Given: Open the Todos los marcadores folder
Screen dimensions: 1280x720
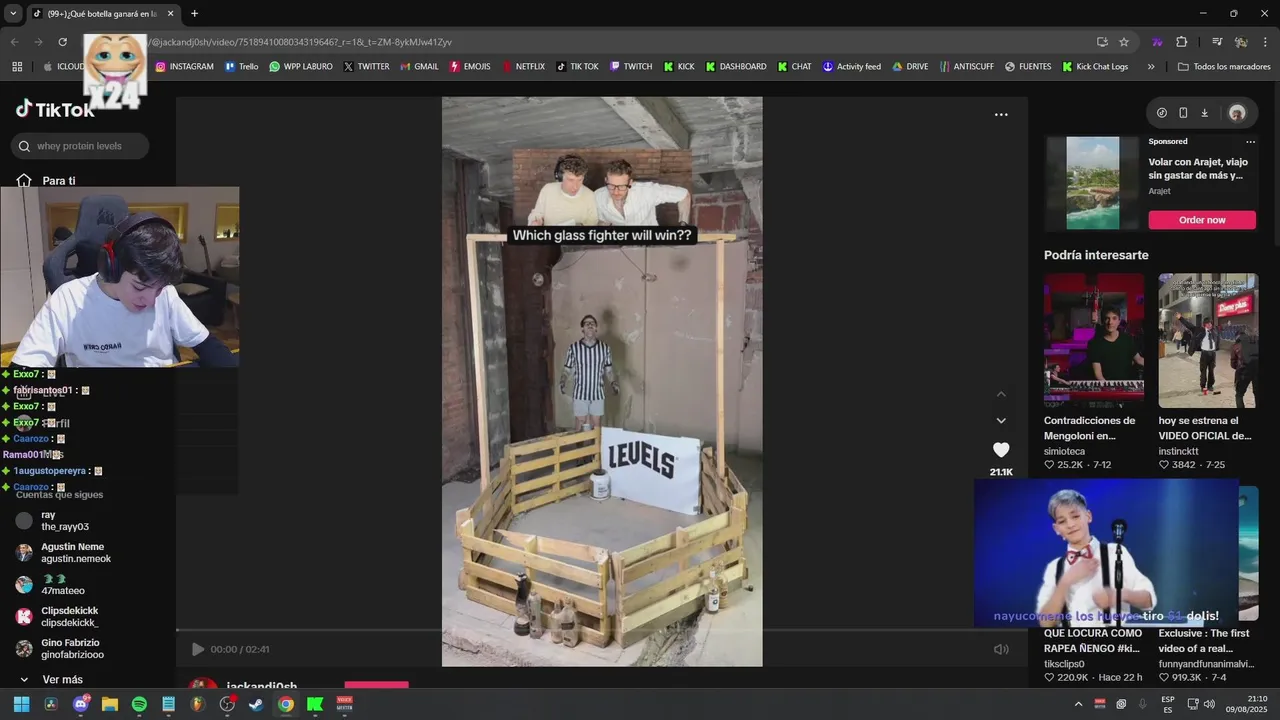Looking at the screenshot, I should 1224,67.
